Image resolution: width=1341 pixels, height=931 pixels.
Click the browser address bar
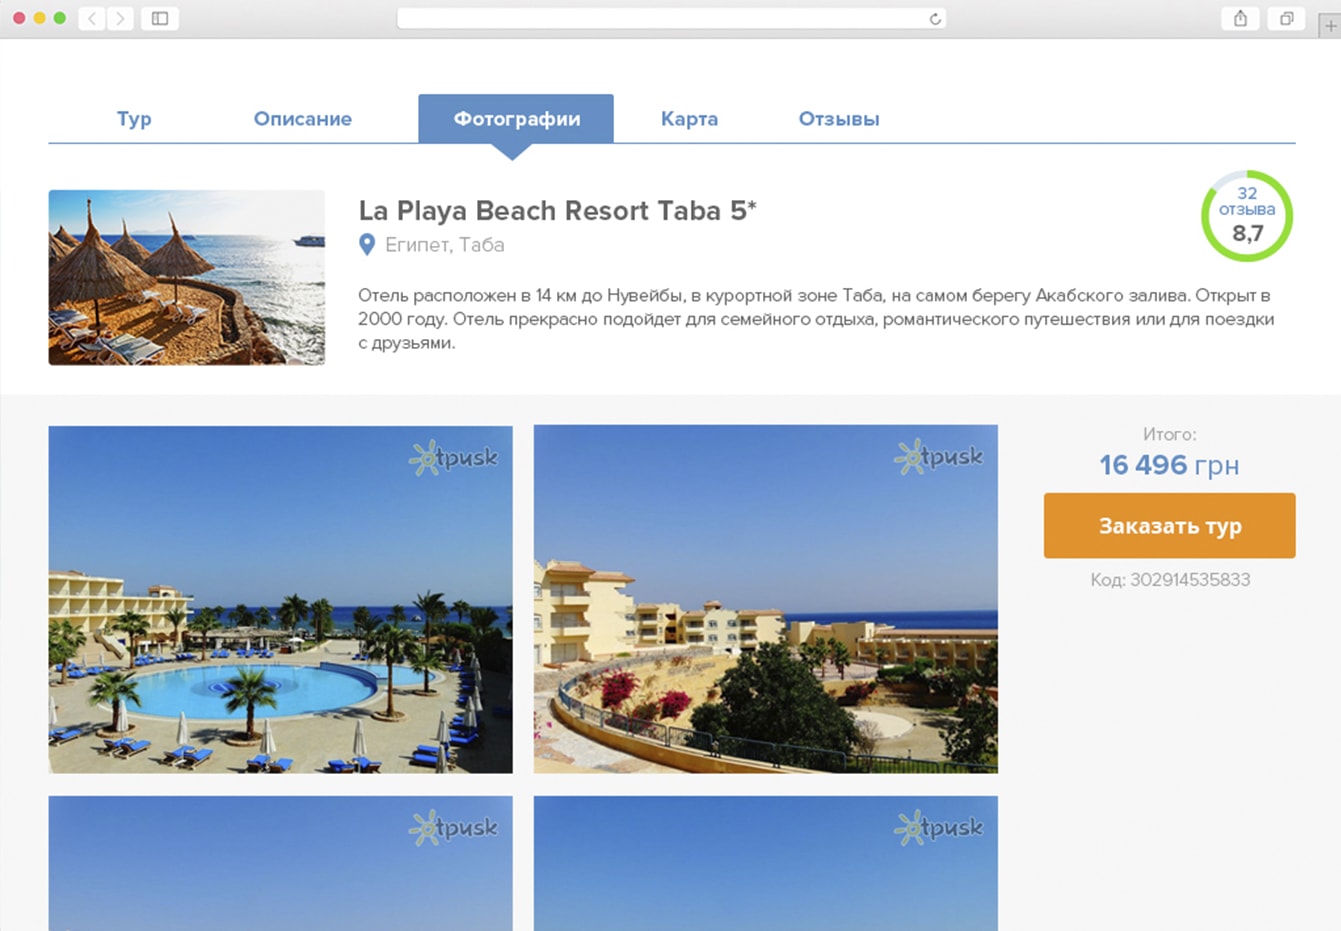point(671,19)
